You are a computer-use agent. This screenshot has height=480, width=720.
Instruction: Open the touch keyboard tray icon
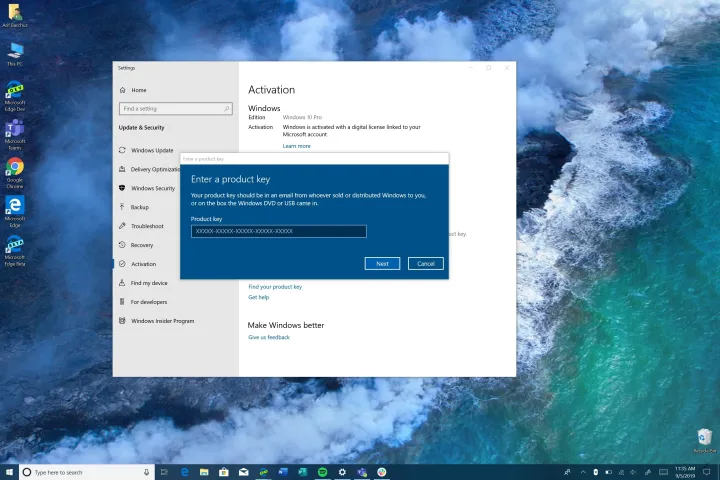click(x=664, y=472)
